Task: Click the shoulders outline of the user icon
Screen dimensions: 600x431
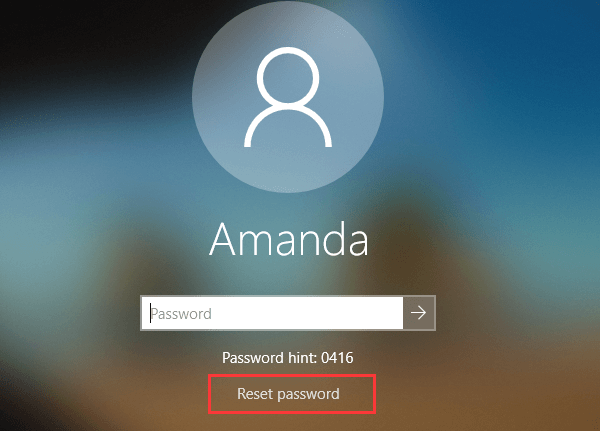Action: [x=288, y=126]
